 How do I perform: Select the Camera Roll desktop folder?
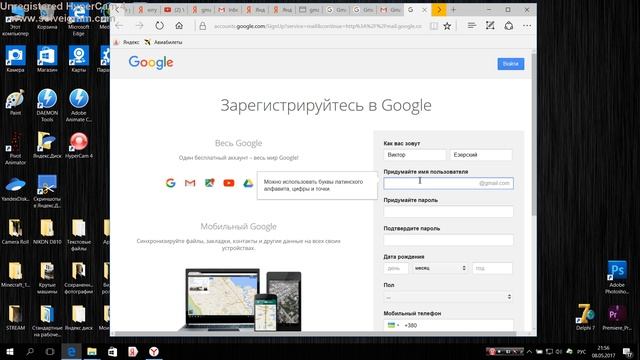(15, 232)
